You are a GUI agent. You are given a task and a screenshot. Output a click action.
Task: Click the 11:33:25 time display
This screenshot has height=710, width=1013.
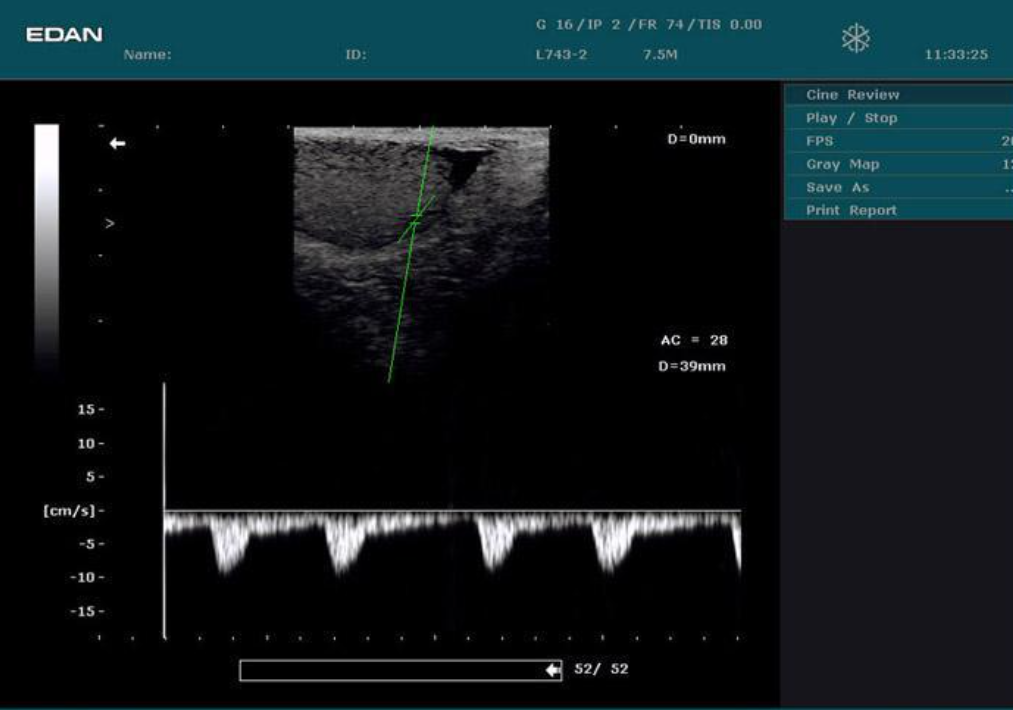point(956,55)
